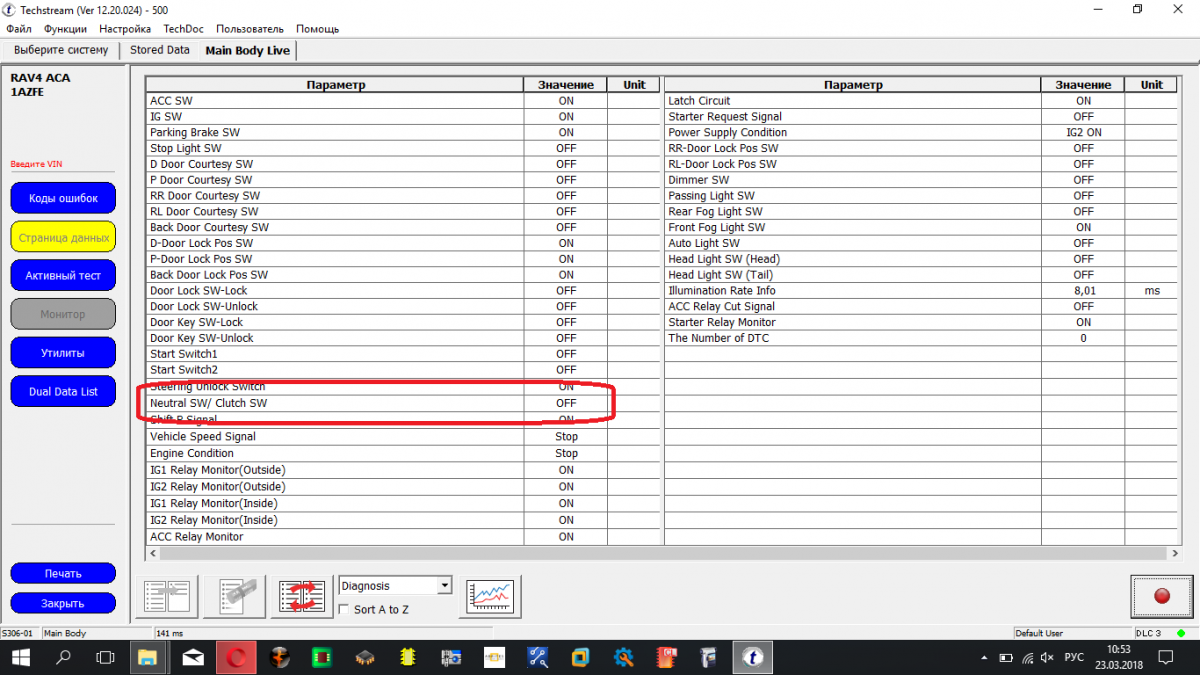Open the taskbar search icon

(x=63, y=657)
